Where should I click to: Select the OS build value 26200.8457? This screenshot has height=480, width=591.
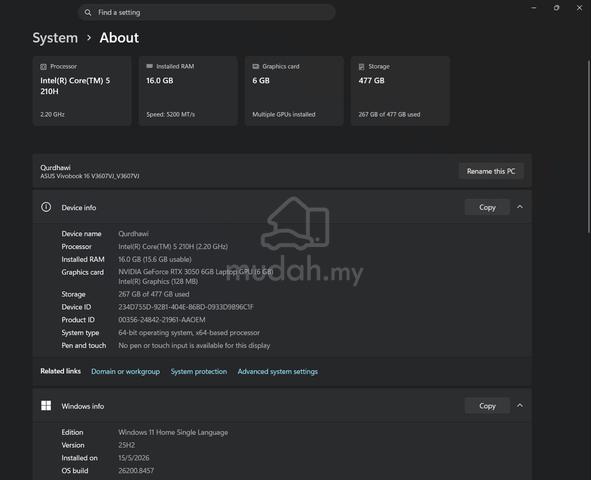pyautogui.click(x=136, y=471)
